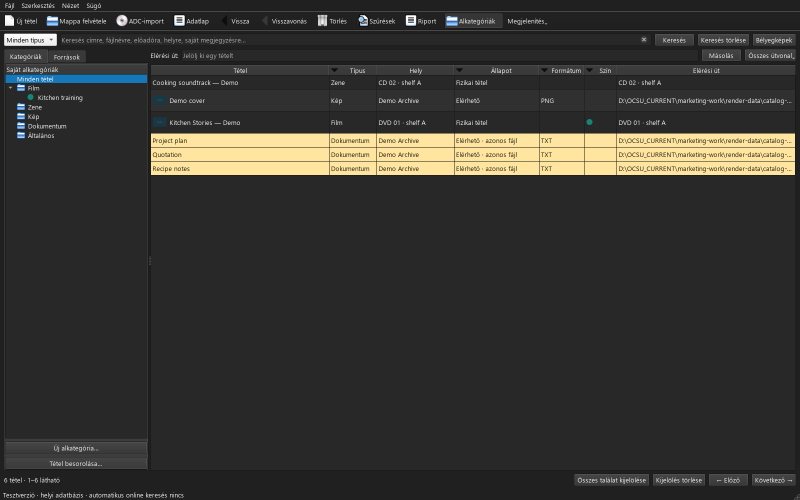Go back using the Vissza arrow
Viewport: 800px width, 500px height.
tap(235, 21)
